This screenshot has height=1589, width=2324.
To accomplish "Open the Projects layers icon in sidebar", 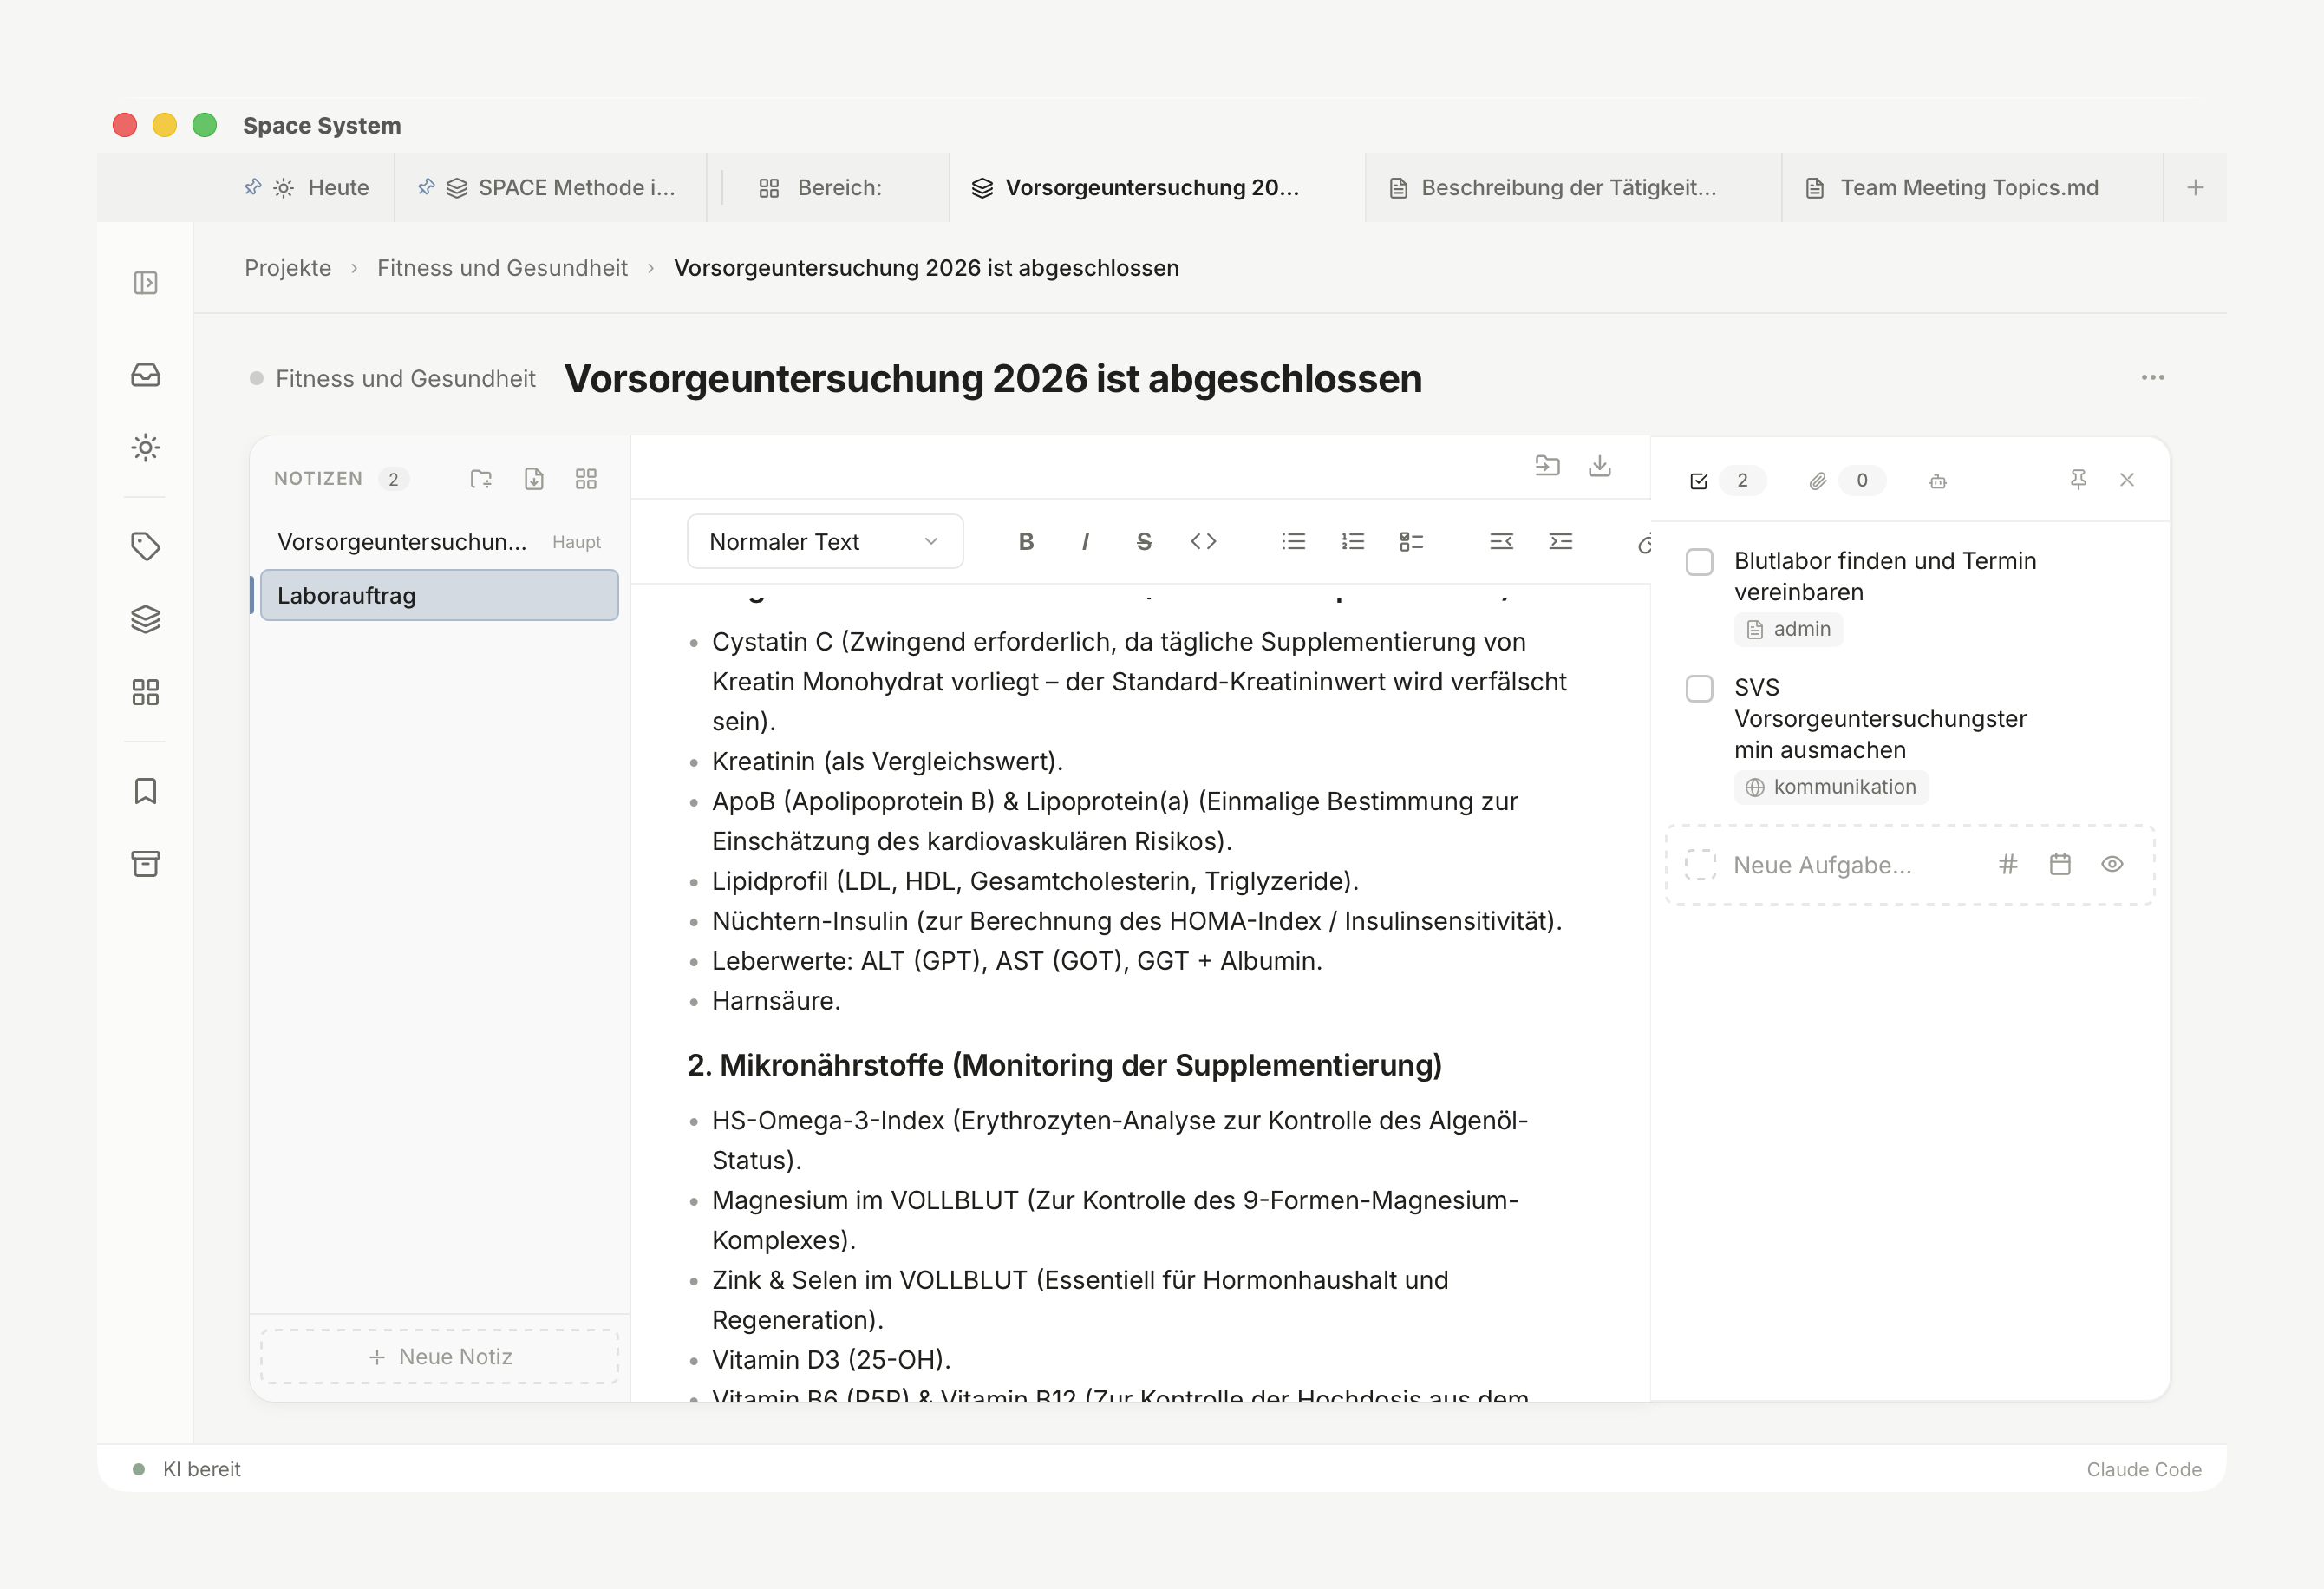I will 146,619.
